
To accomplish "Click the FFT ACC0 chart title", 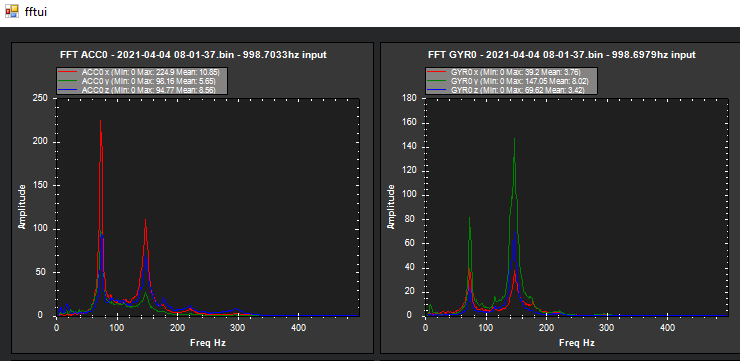I will click(x=193, y=55).
